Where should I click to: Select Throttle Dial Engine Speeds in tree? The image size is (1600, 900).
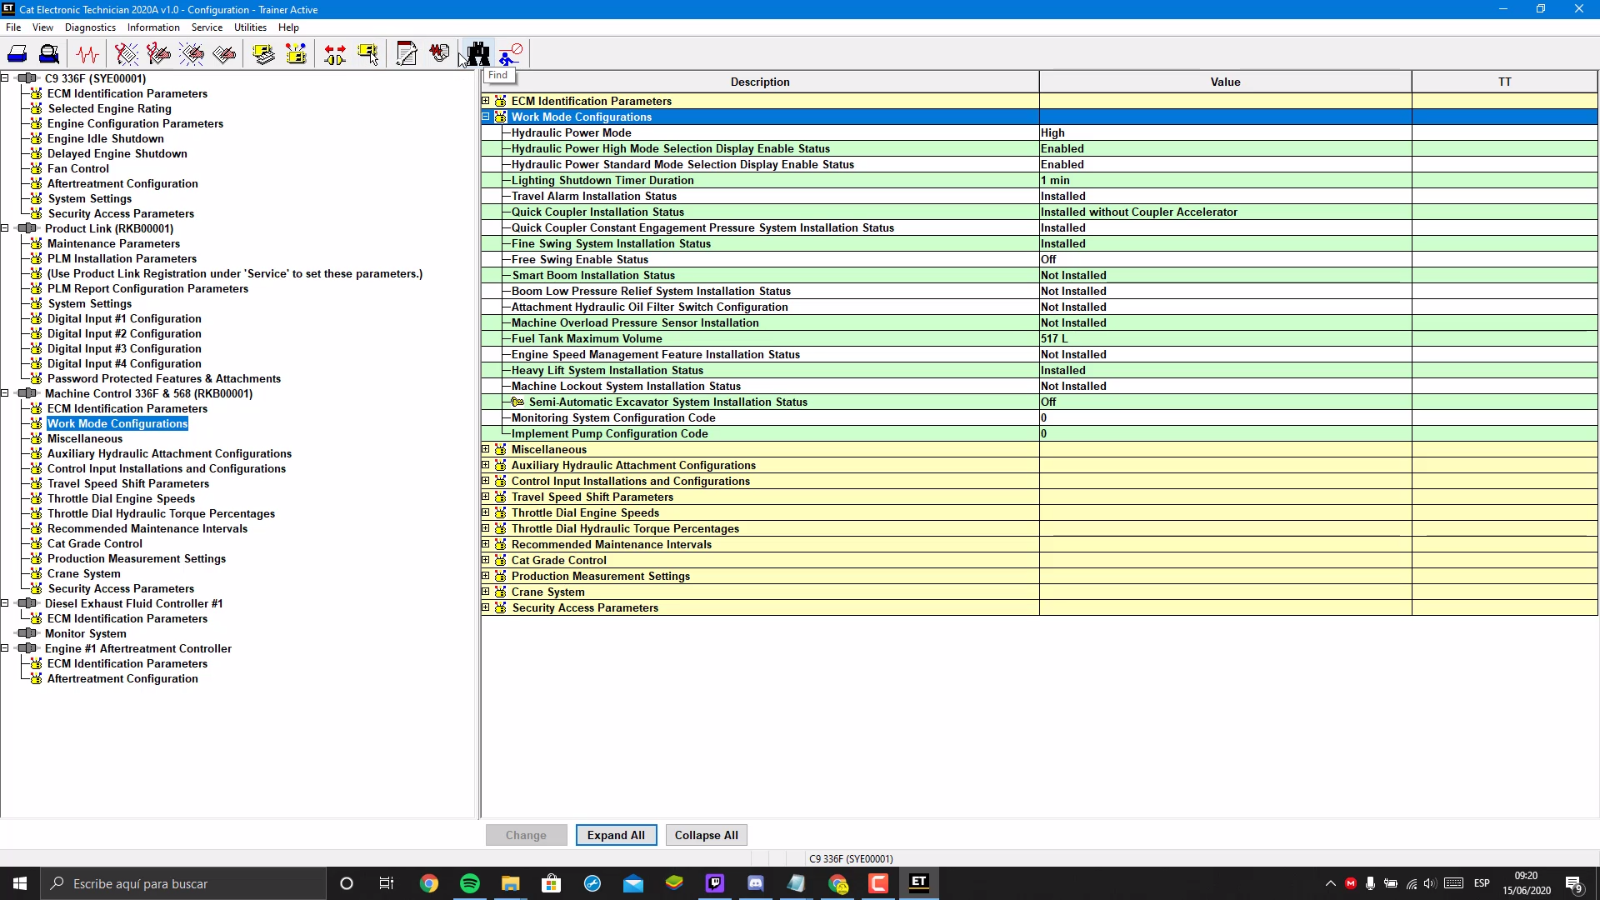(x=121, y=498)
